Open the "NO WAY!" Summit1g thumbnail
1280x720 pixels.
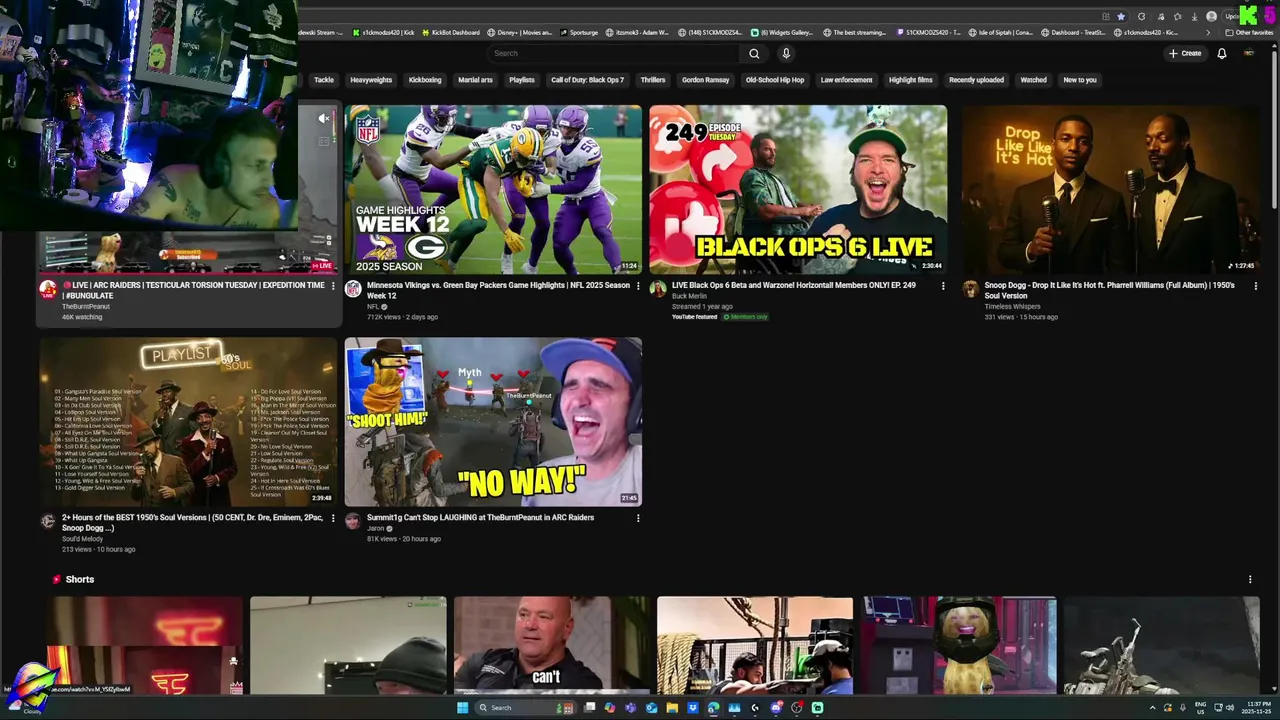point(493,421)
